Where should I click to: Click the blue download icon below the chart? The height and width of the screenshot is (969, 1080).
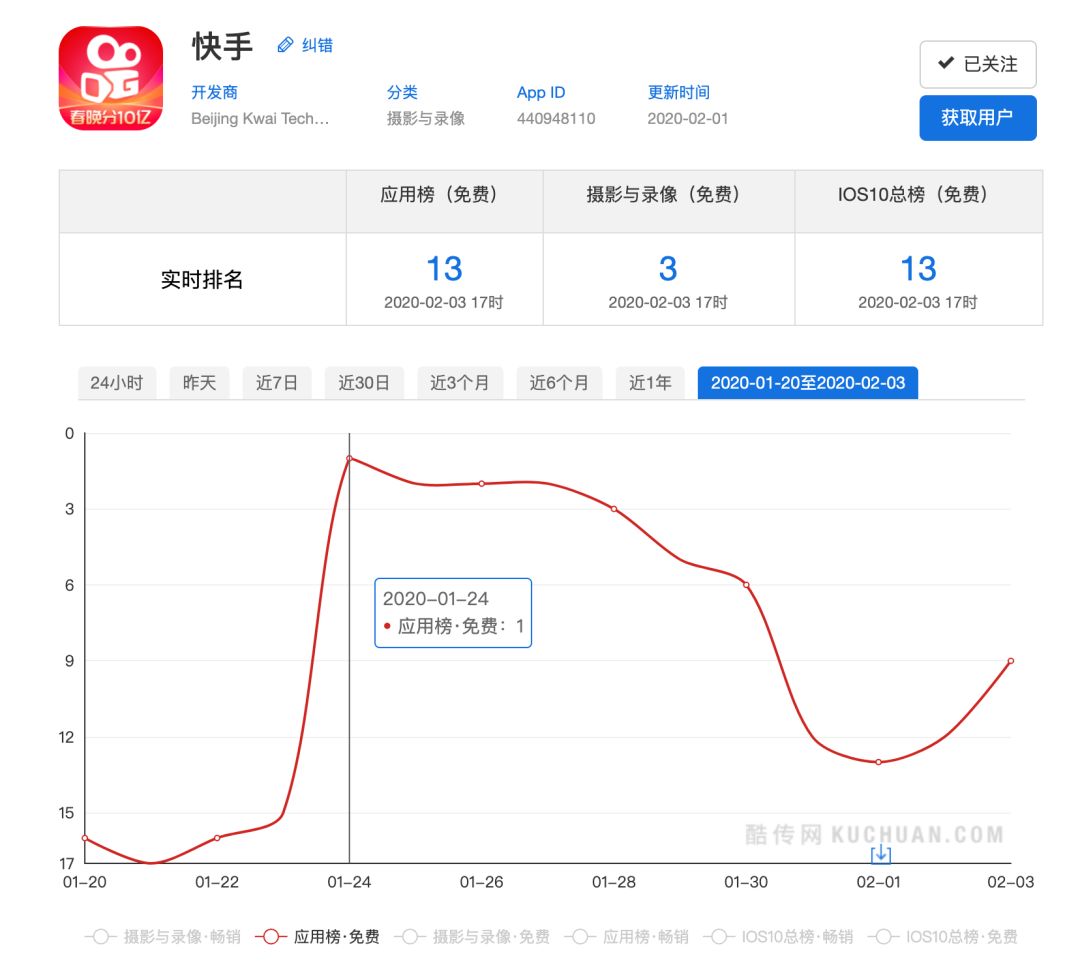879,853
